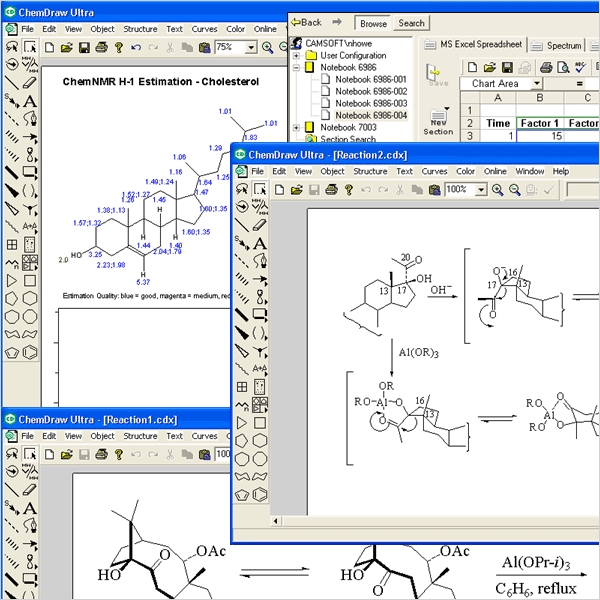This screenshot has height=600, width=600.
Task: Switch to MS Excel Spreadsheet tab
Action: (x=474, y=45)
